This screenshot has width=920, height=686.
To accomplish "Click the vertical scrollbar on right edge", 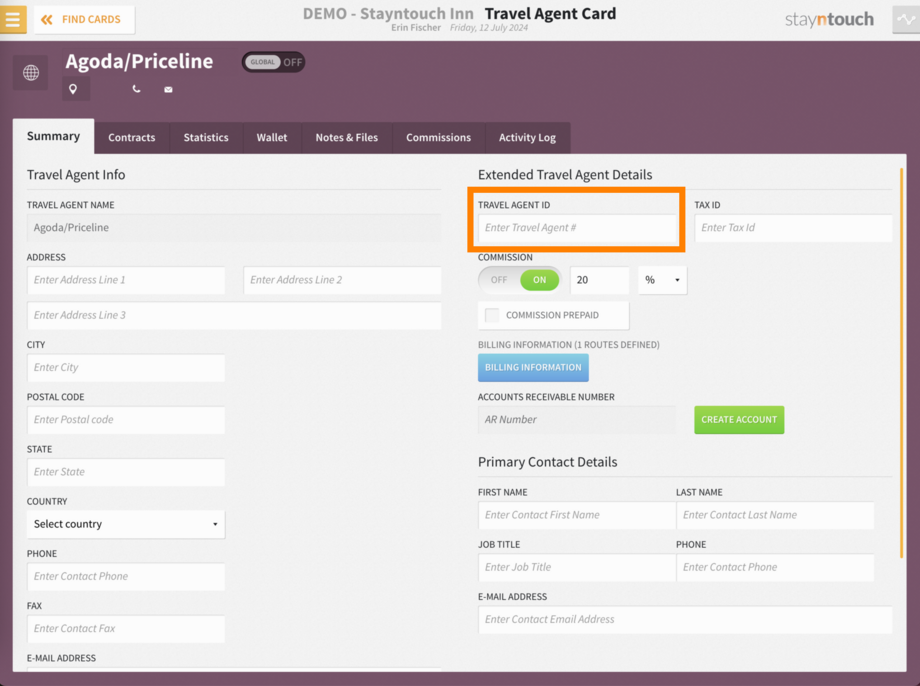I will 902,363.
